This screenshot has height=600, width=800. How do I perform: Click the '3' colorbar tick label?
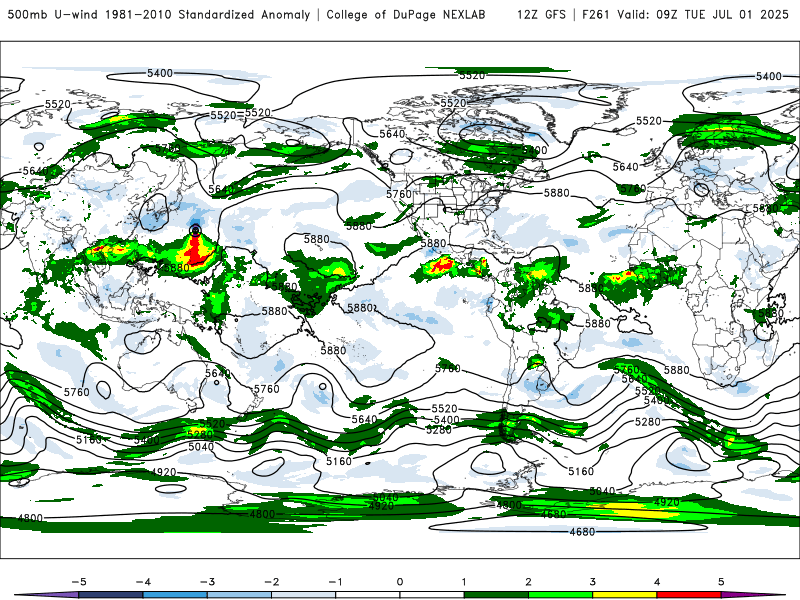coord(592,582)
